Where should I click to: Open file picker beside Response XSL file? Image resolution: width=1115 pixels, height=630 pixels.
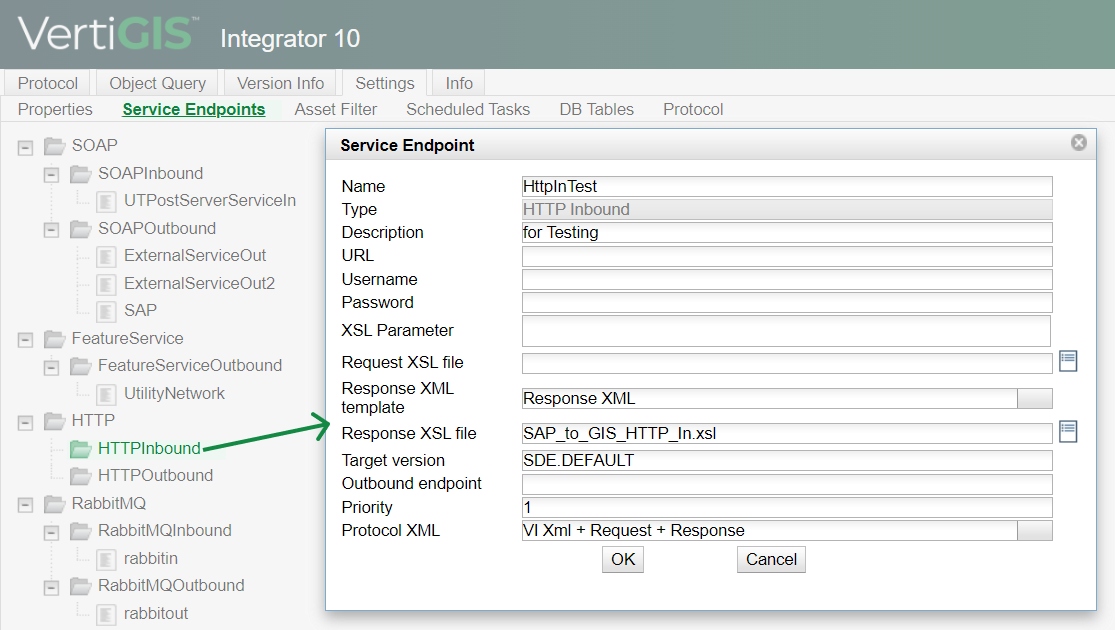tap(1068, 432)
